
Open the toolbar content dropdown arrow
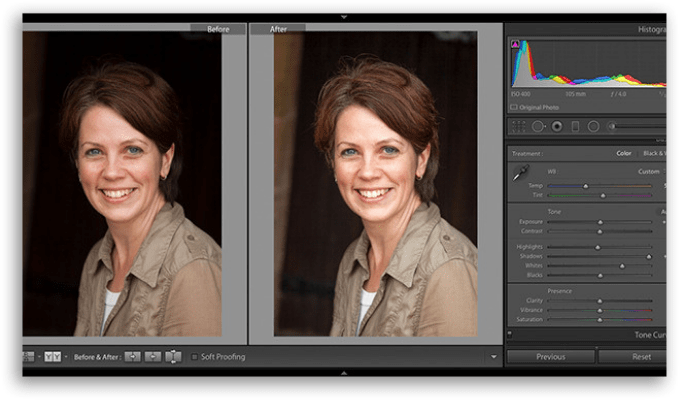[x=494, y=357]
